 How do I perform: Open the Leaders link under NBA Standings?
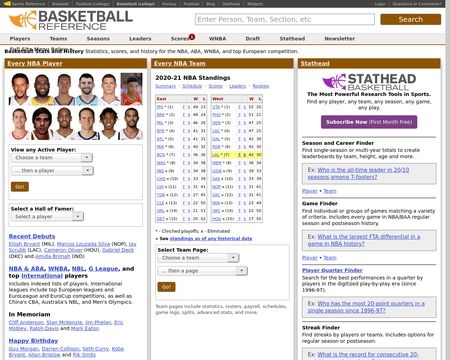237,86
